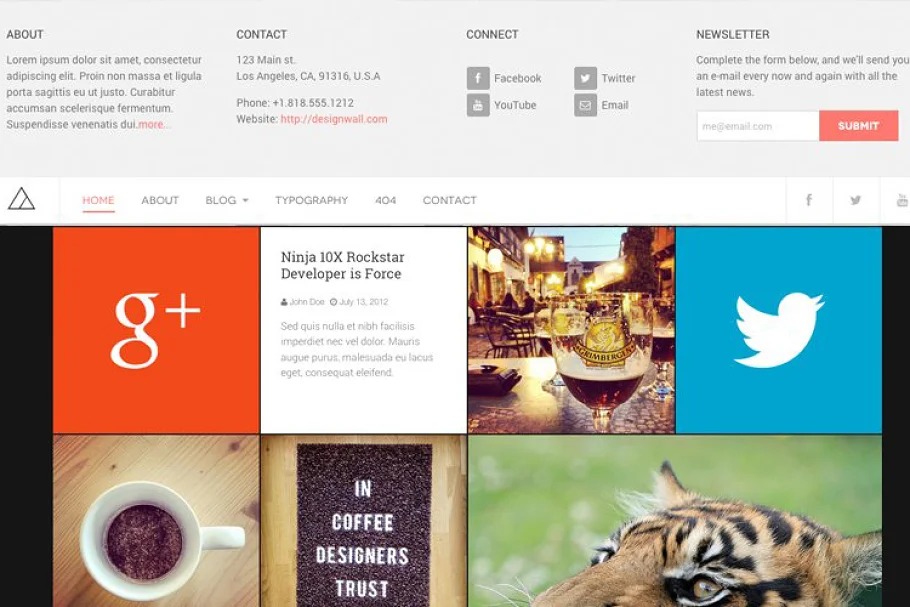This screenshot has width=910, height=607.
Task: Click the YouTube icon under Connect
Action: (x=478, y=105)
